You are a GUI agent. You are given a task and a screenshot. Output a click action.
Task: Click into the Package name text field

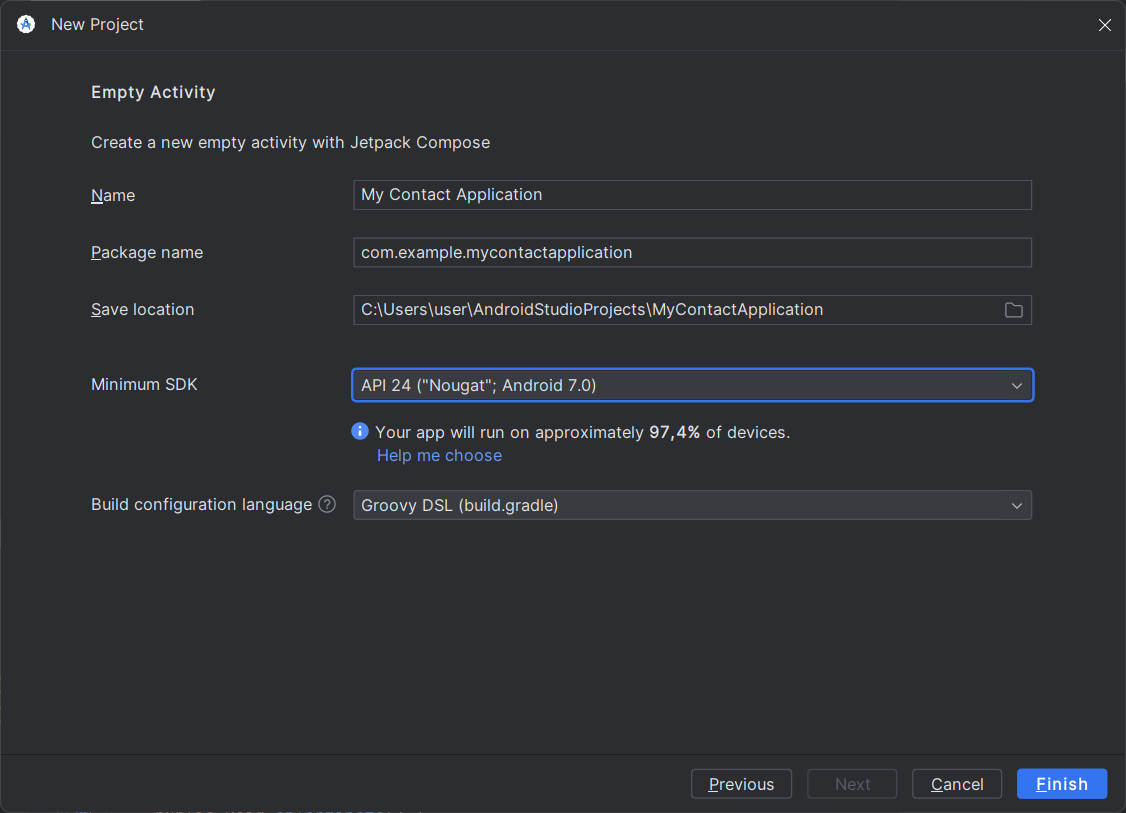pyautogui.click(x=690, y=253)
